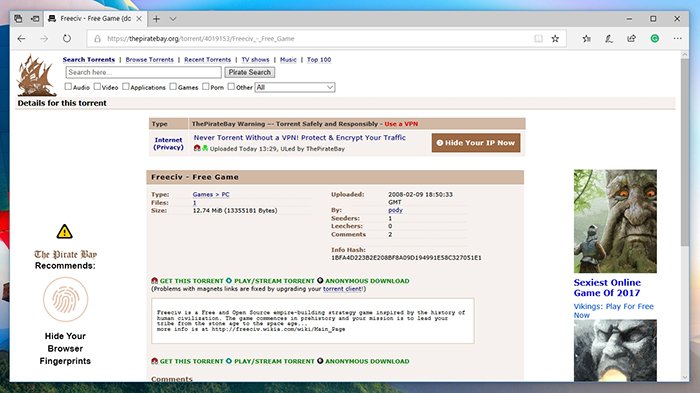The height and width of the screenshot is (393, 700).
Task: Check the Other category checkbox
Action: [x=231, y=87]
